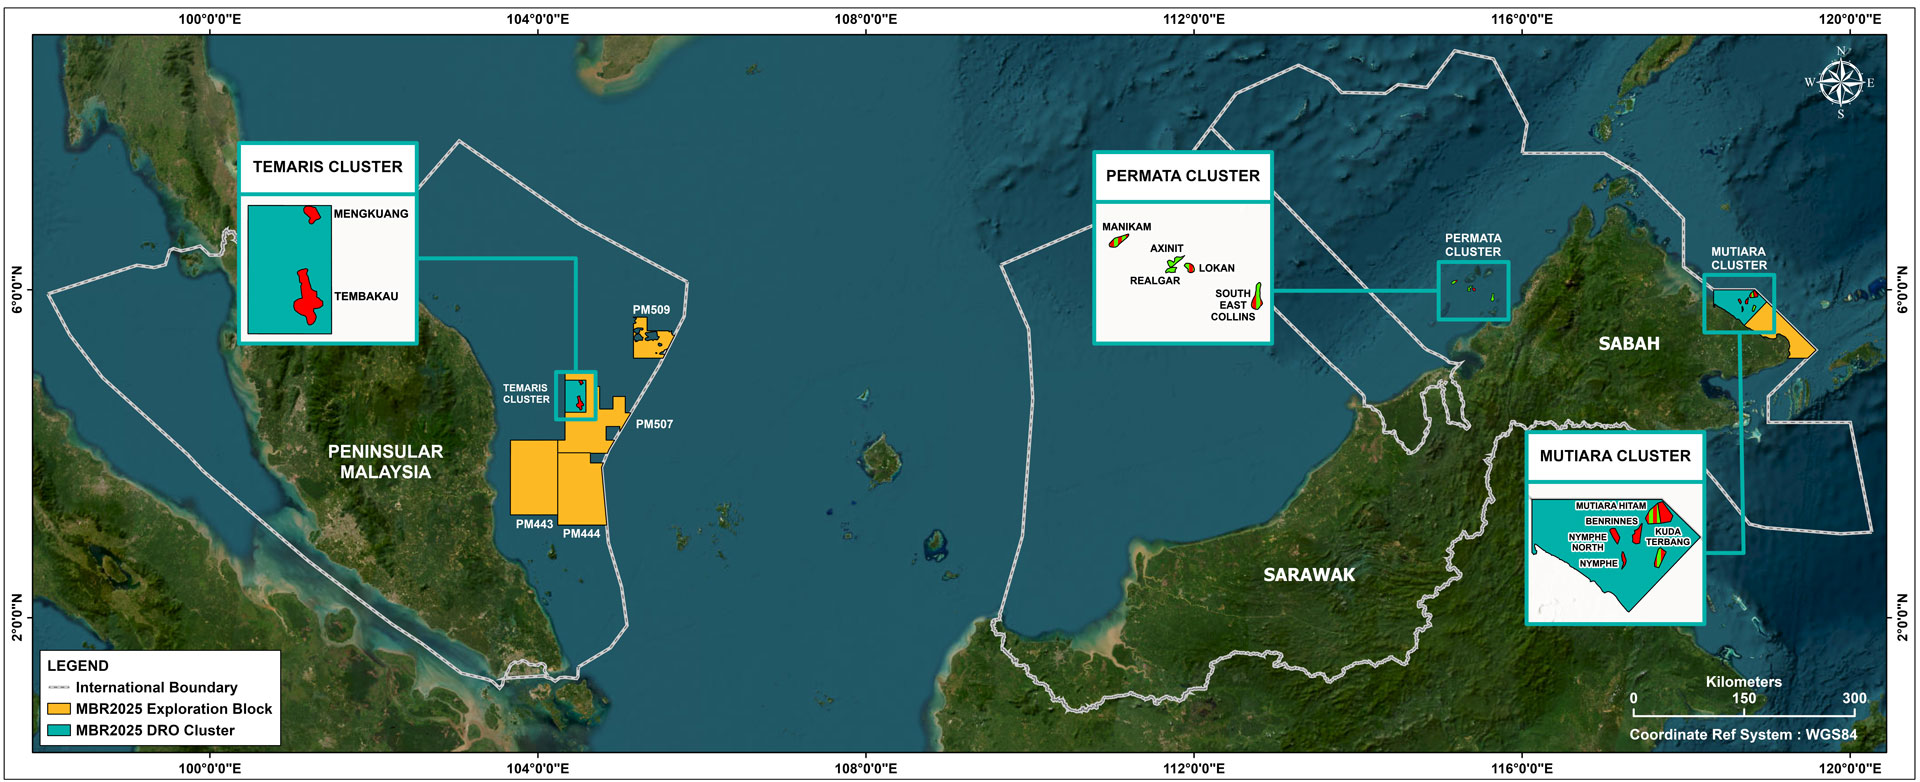Select the South East Collins field shape

click(x=1257, y=297)
